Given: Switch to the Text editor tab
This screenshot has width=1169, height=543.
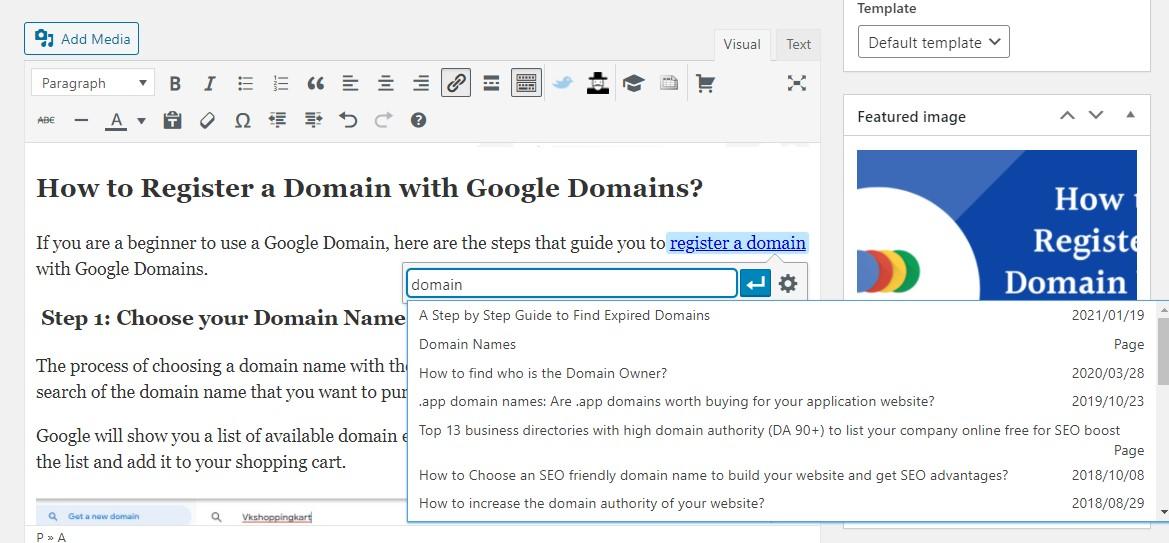Looking at the screenshot, I should click(798, 44).
